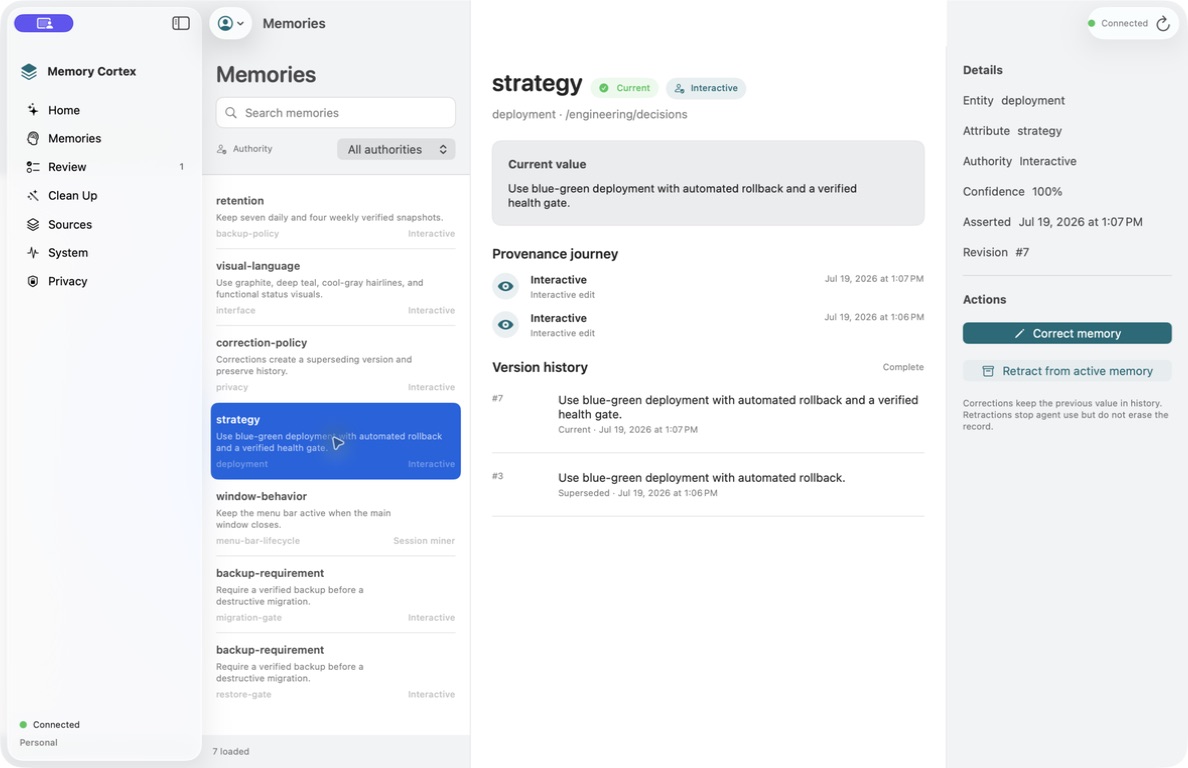The height and width of the screenshot is (768, 1188).
Task: Select the visual-language memory row
Action: click(336, 288)
